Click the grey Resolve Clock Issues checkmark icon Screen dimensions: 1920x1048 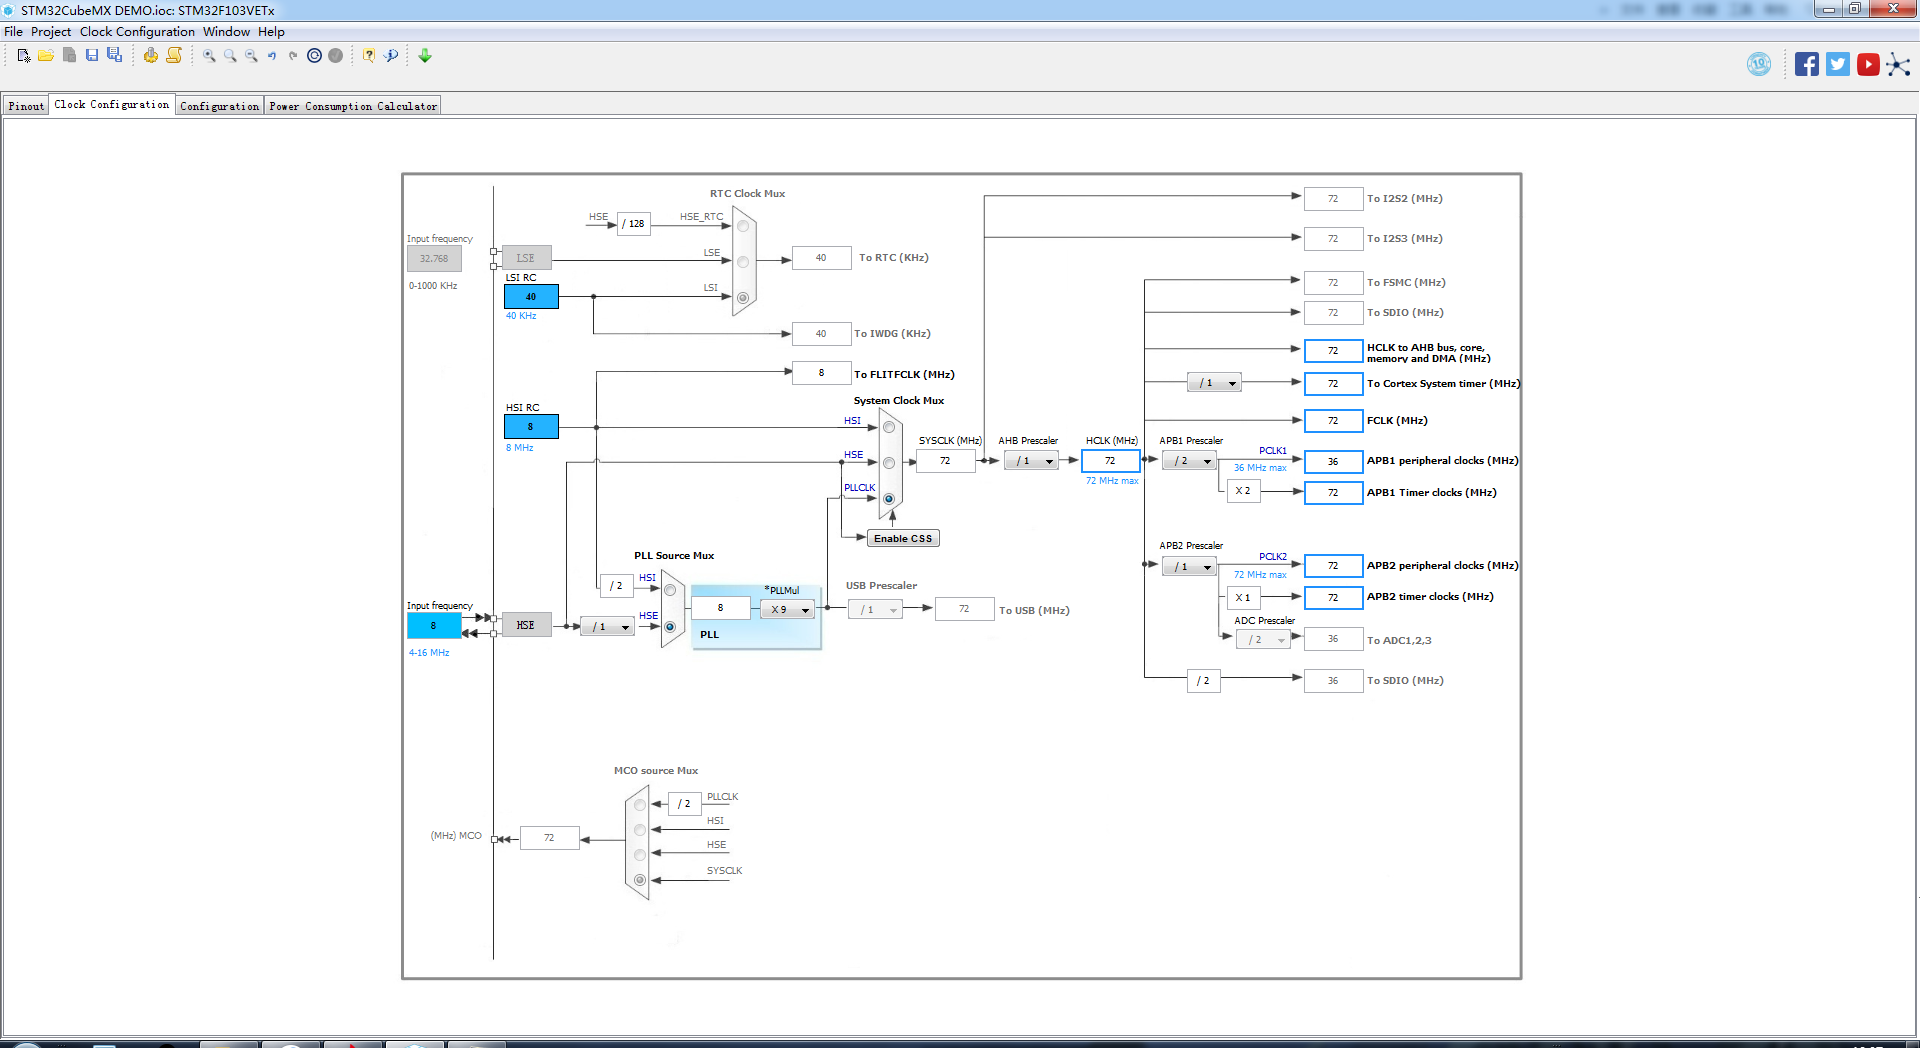336,56
